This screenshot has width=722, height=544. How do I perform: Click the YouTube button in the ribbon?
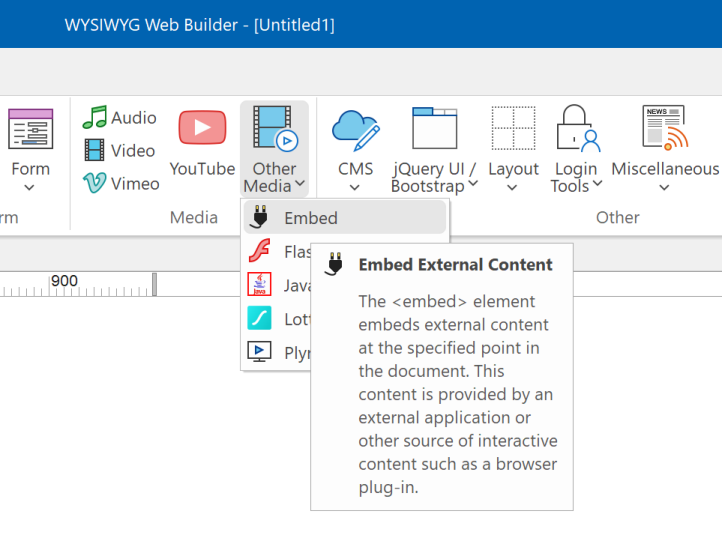(202, 143)
